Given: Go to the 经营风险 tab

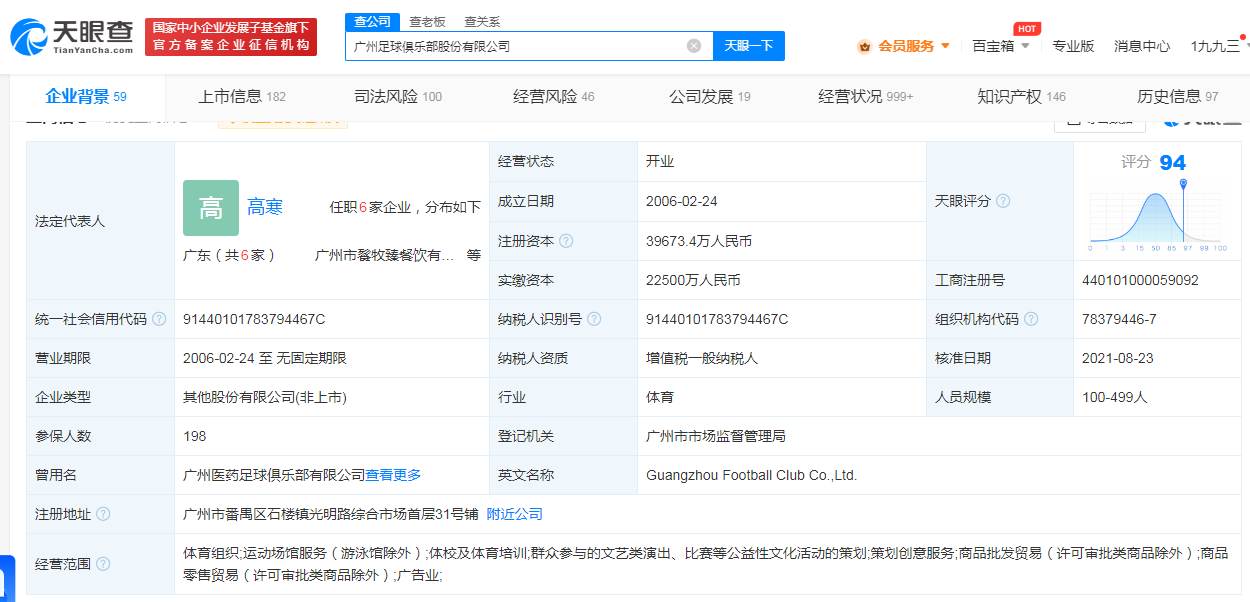Looking at the screenshot, I should pos(554,96).
